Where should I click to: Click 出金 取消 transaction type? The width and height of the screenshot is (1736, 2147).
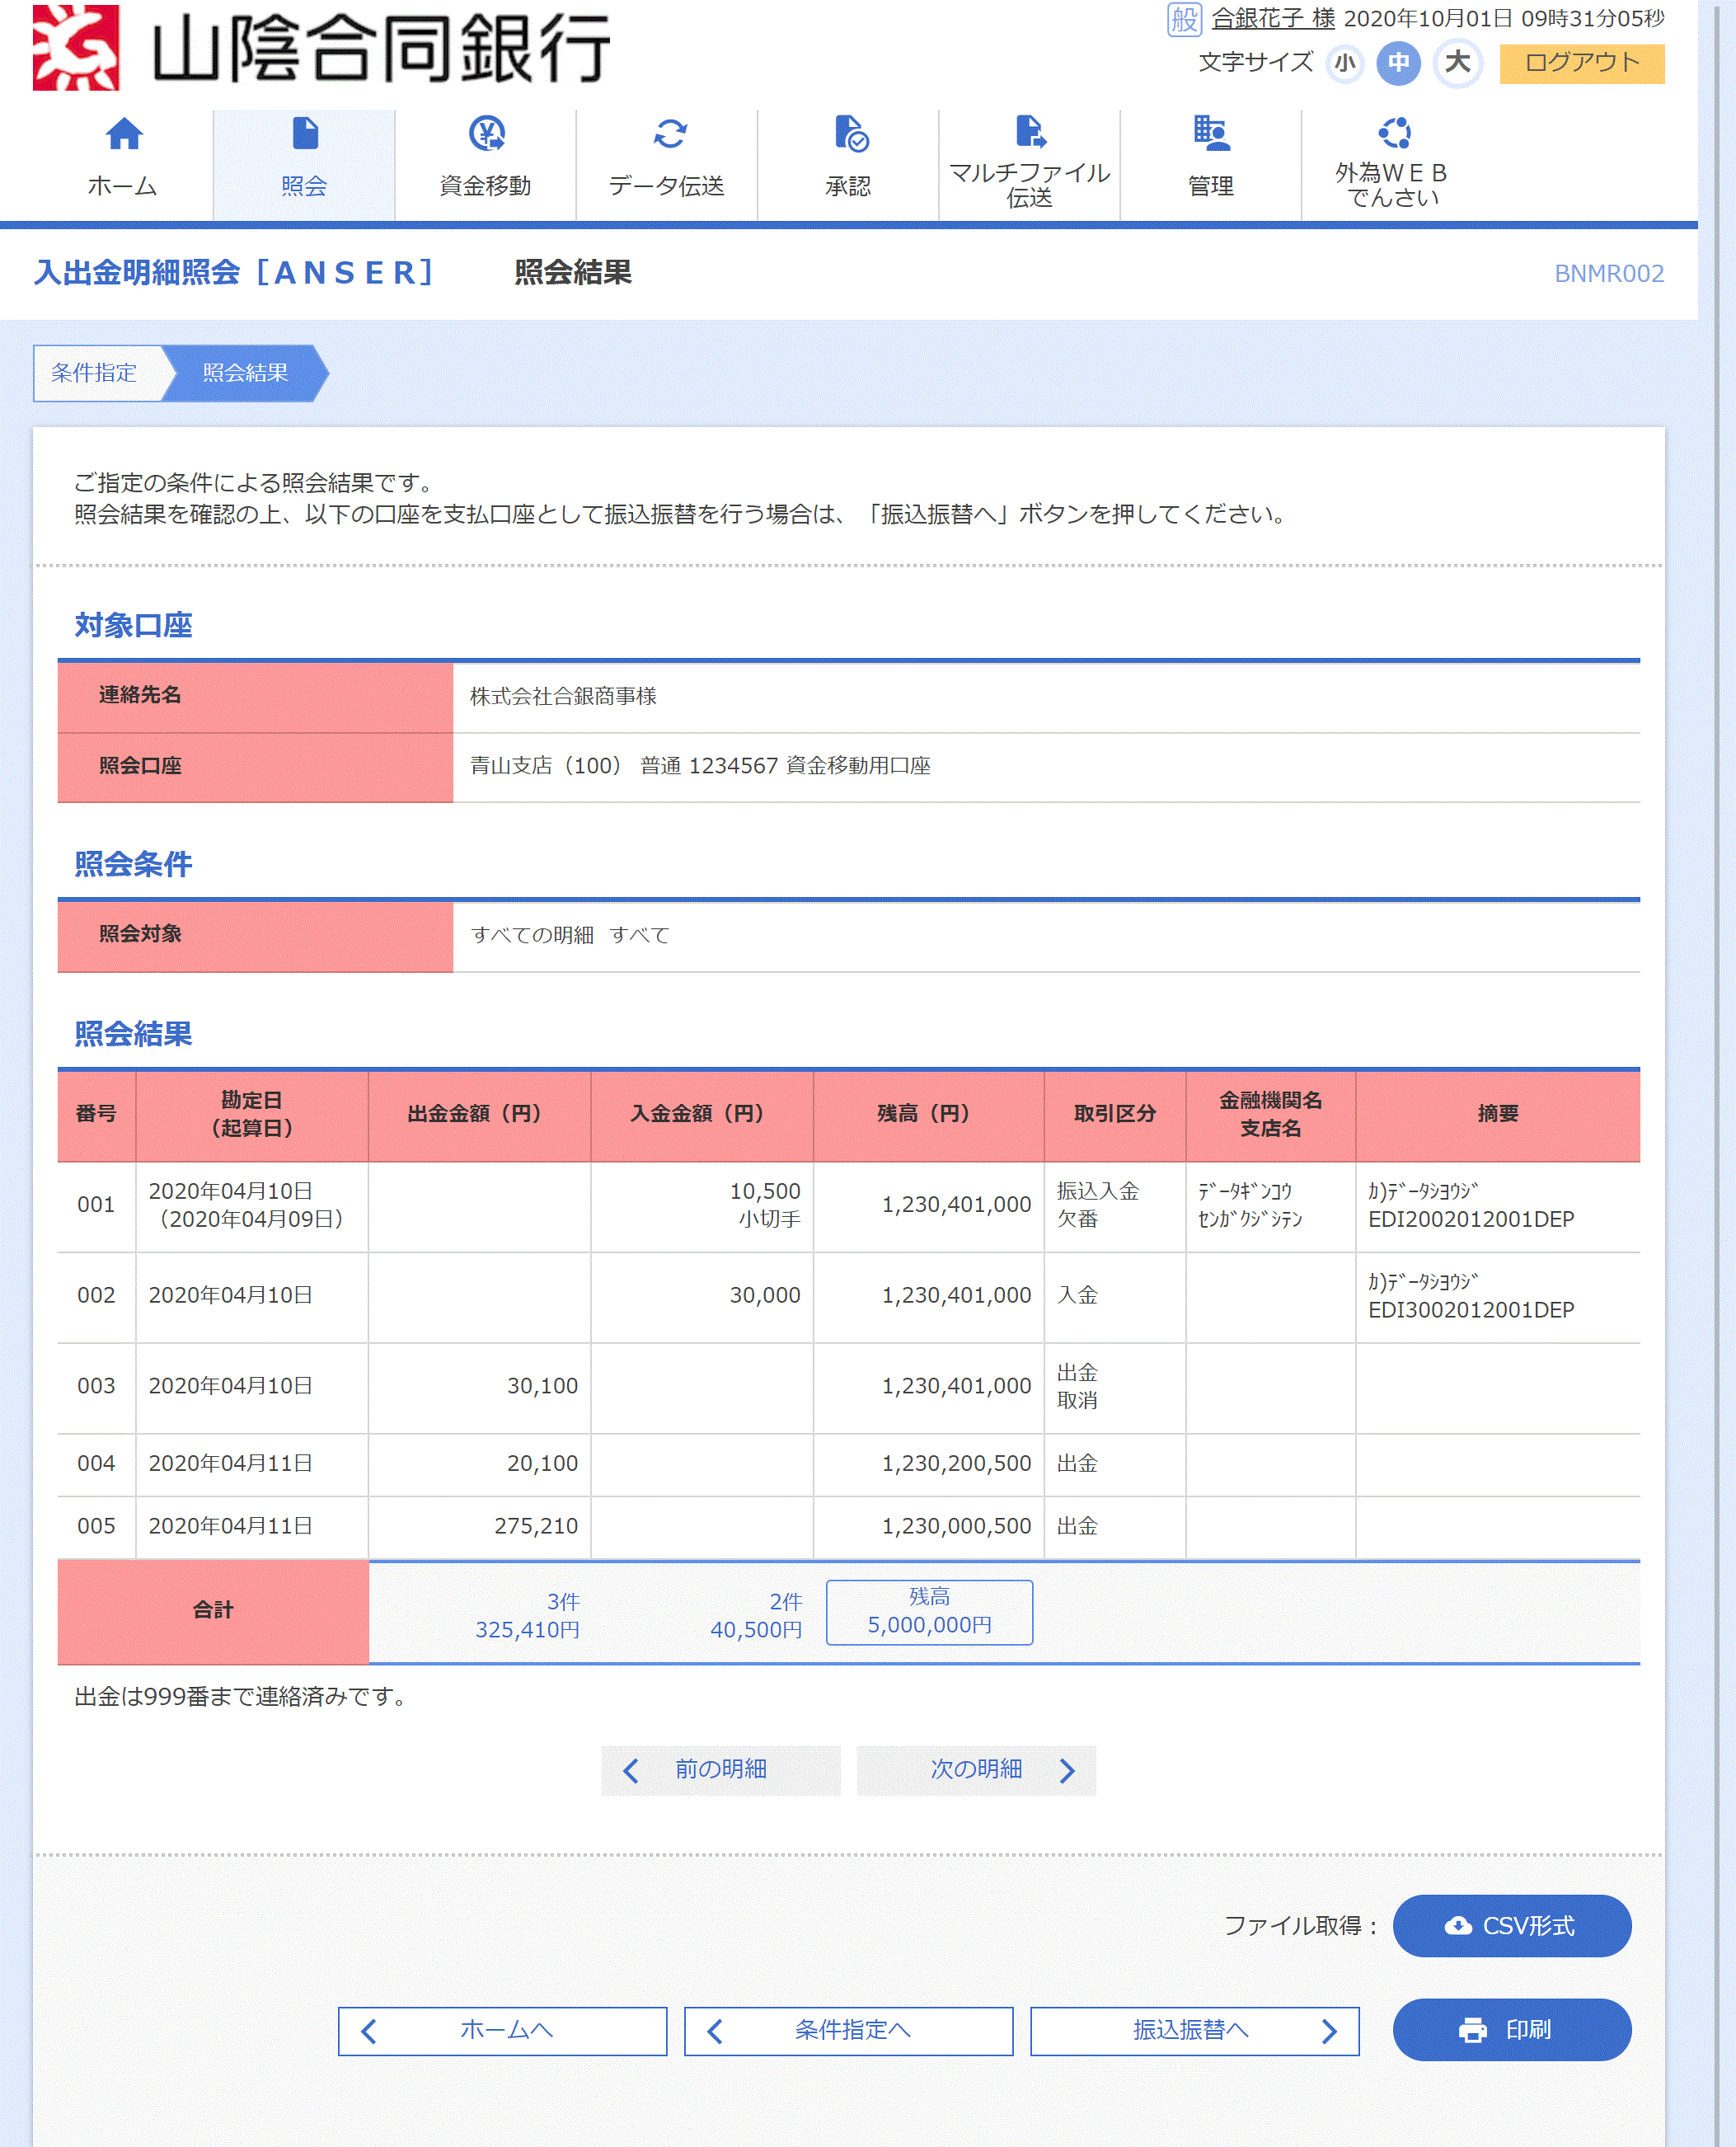click(1077, 1386)
